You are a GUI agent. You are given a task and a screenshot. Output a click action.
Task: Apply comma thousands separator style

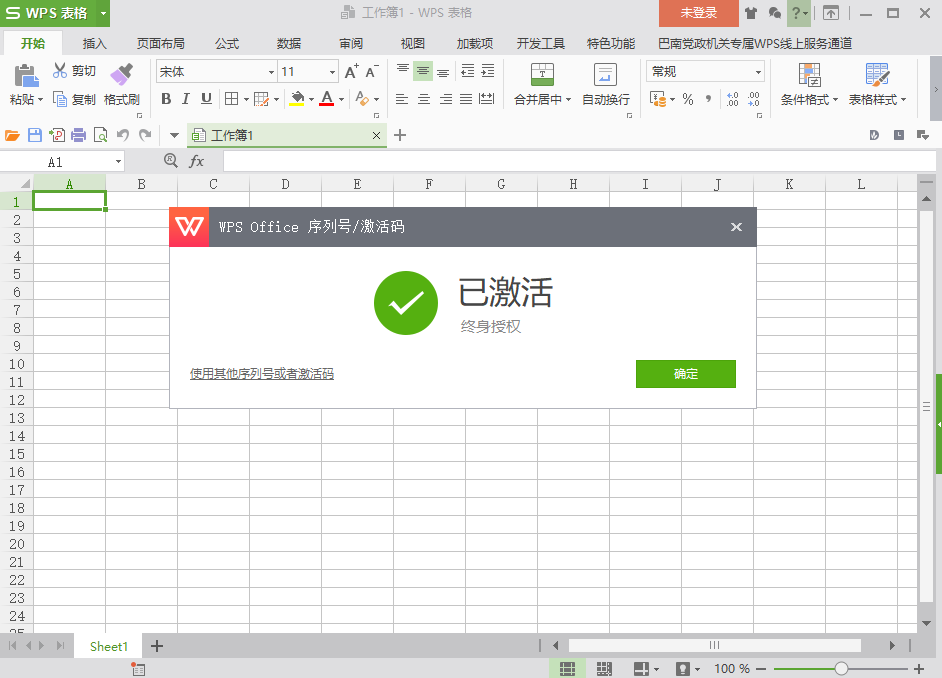click(709, 99)
